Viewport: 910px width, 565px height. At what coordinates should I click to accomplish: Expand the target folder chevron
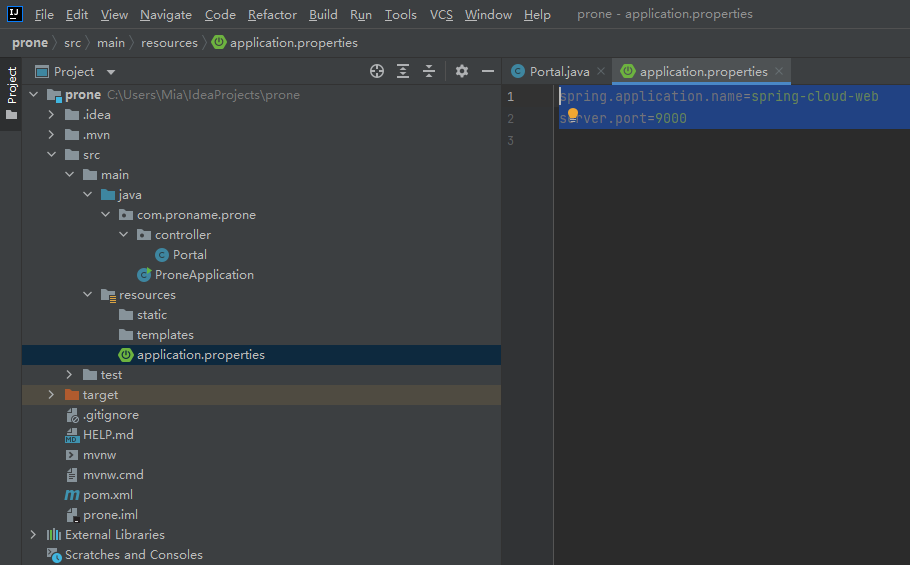coord(51,394)
